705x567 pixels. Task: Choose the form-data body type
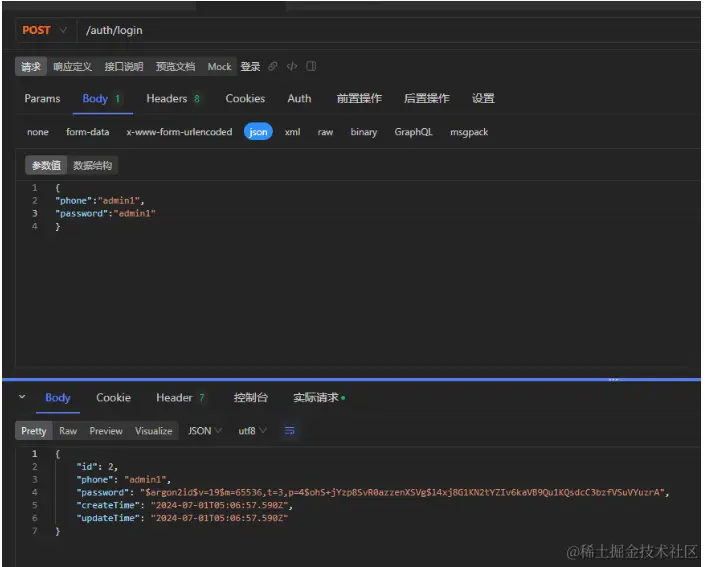(x=88, y=132)
